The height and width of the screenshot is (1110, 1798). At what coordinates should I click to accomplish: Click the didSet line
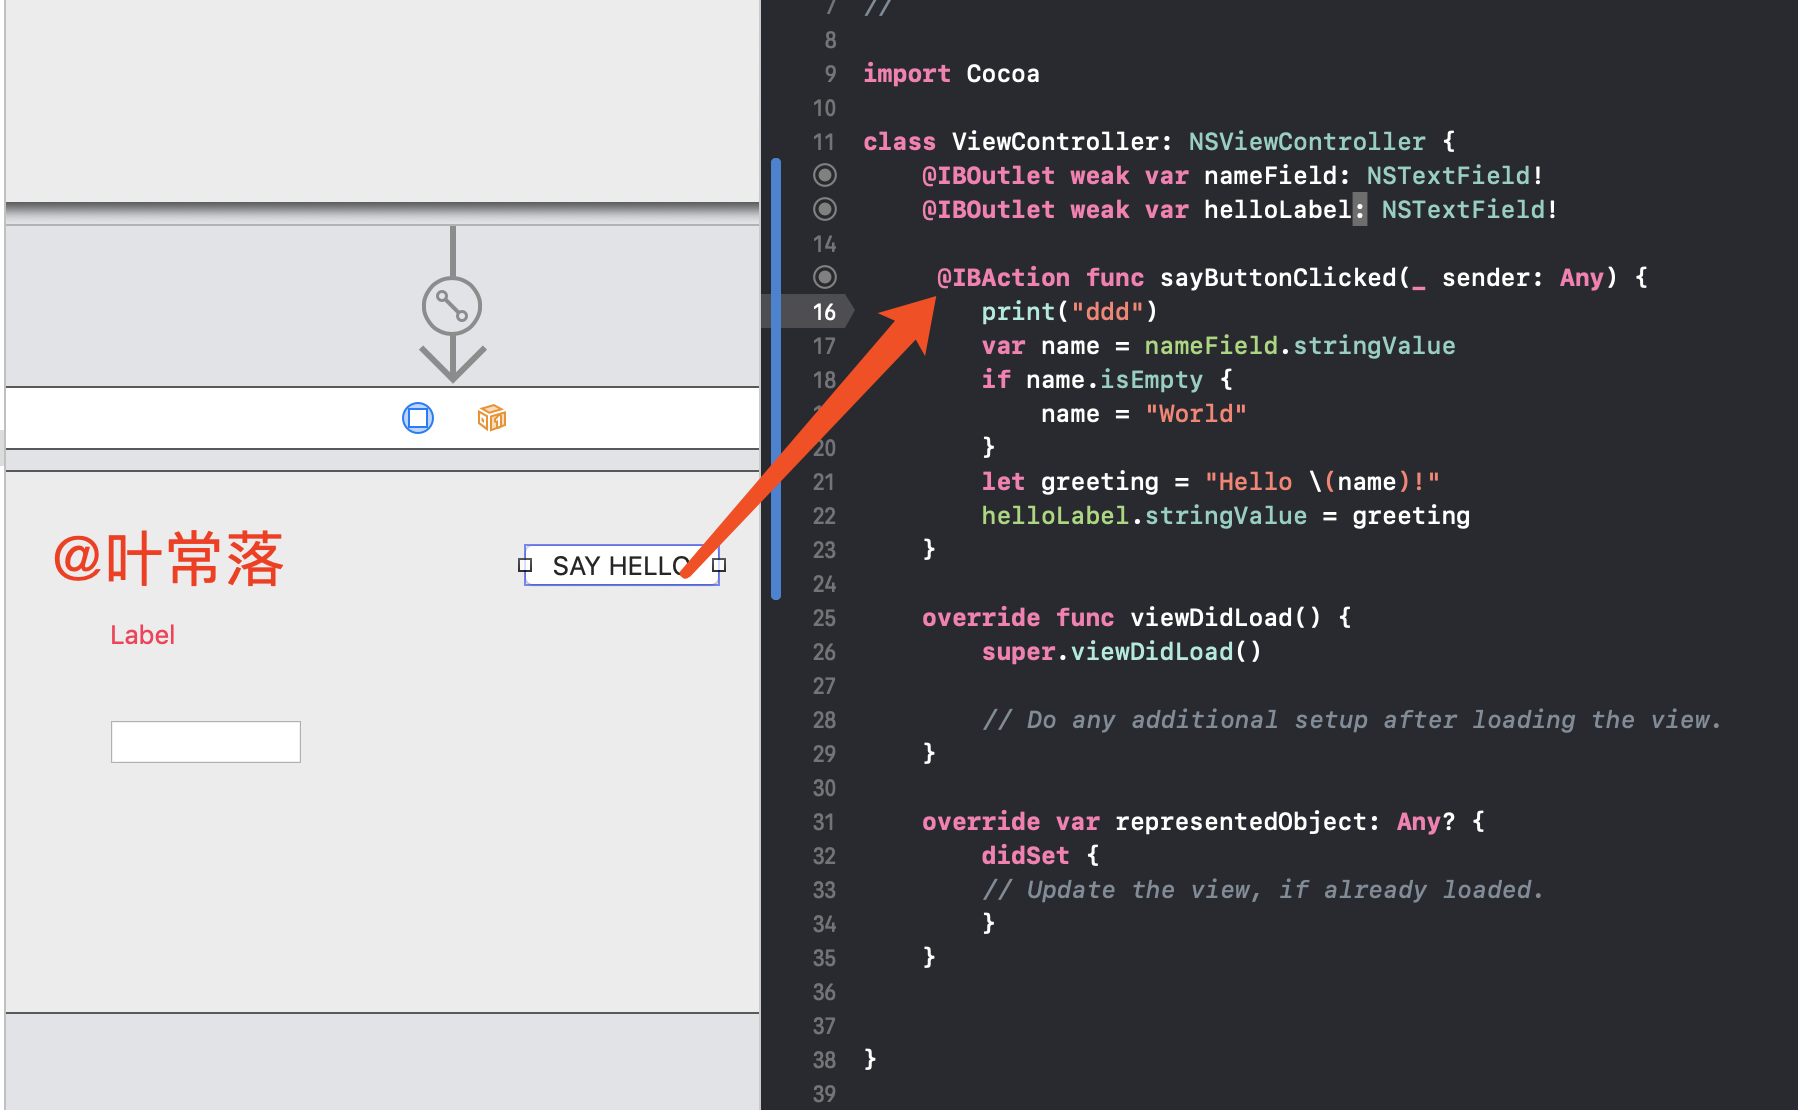pyautogui.click(x=1040, y=856)
